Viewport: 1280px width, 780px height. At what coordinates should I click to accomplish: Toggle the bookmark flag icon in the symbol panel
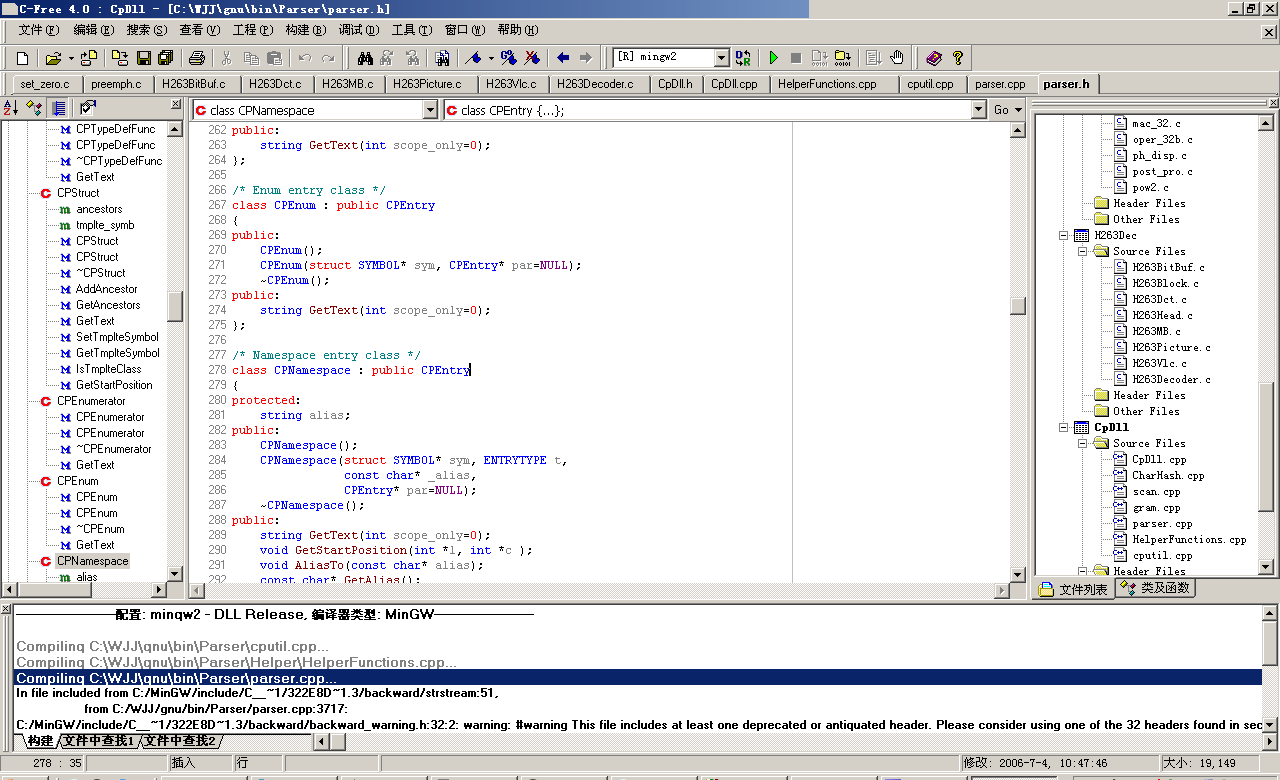click(86, 109)
